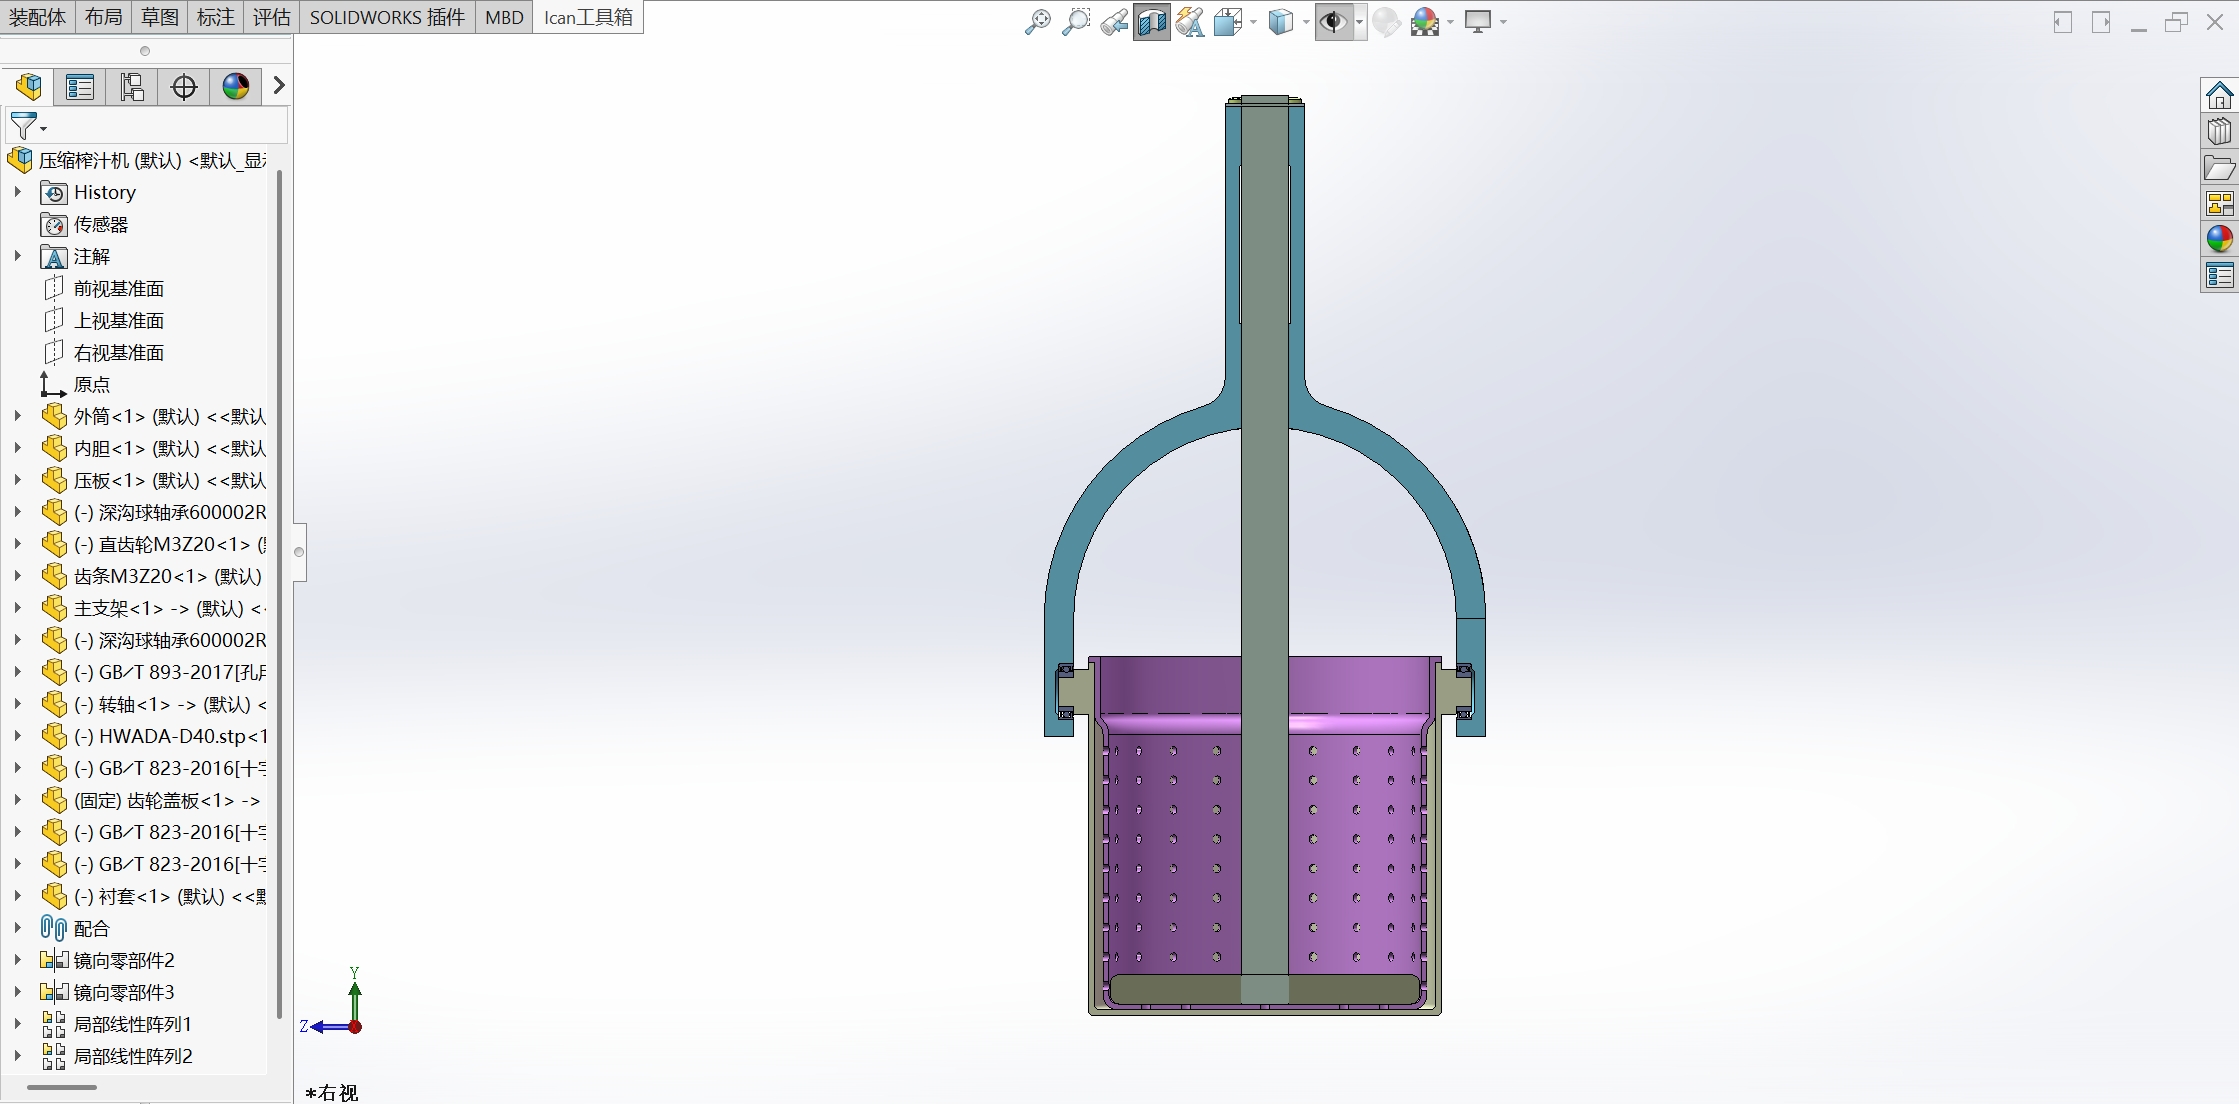Select the 齿轮盖板<1> fixed component
The width and height of the screenshot is (2239, 1104).
(152, 800)
